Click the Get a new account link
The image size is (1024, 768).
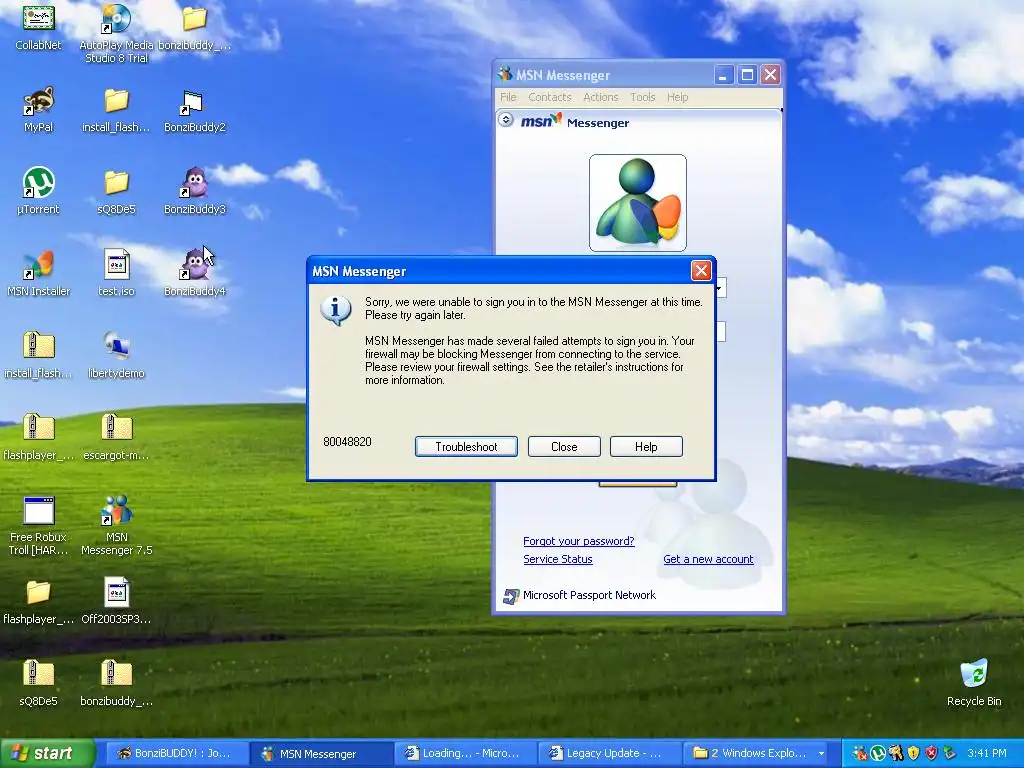(x=708, y=559)
